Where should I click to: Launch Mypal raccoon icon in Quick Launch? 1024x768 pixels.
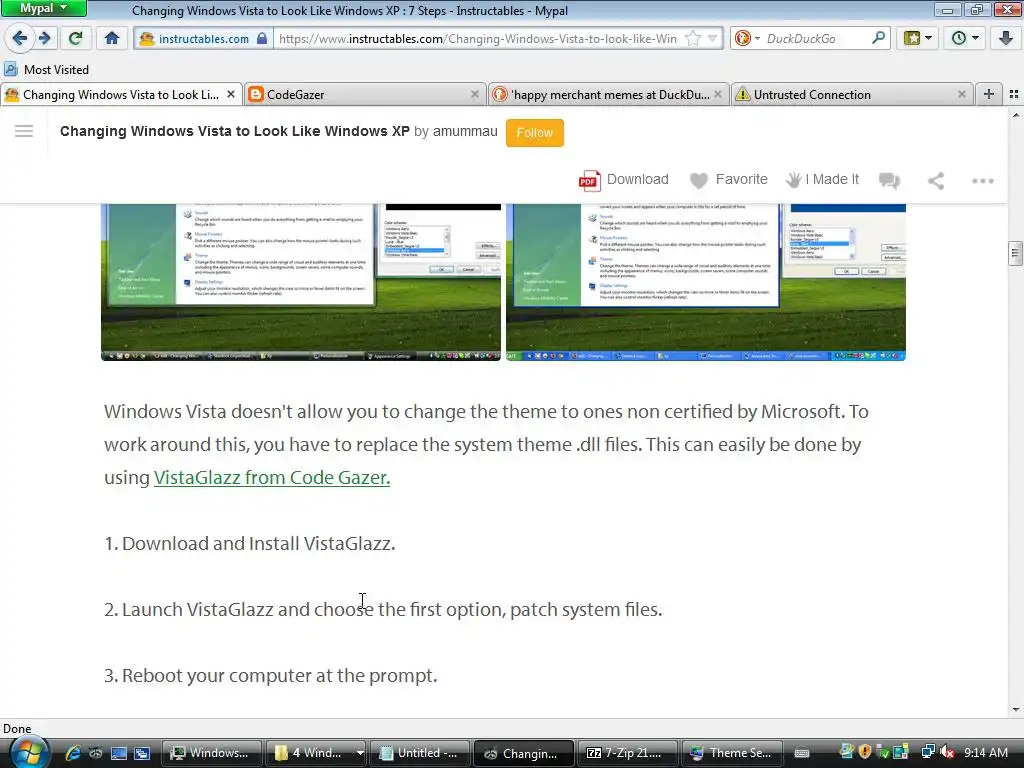tap(95, 753)
